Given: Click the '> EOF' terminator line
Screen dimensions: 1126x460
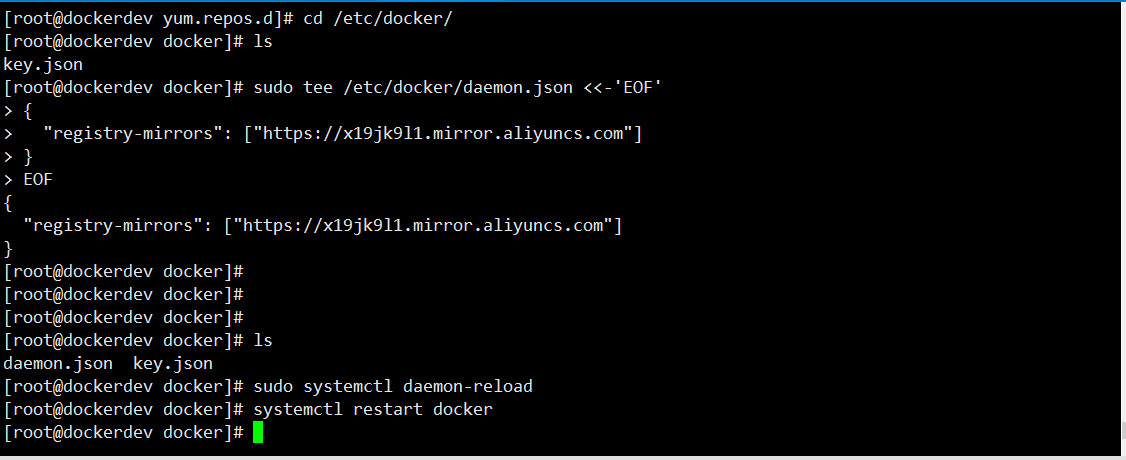Looking at the screenshot, I should (28, 179).
